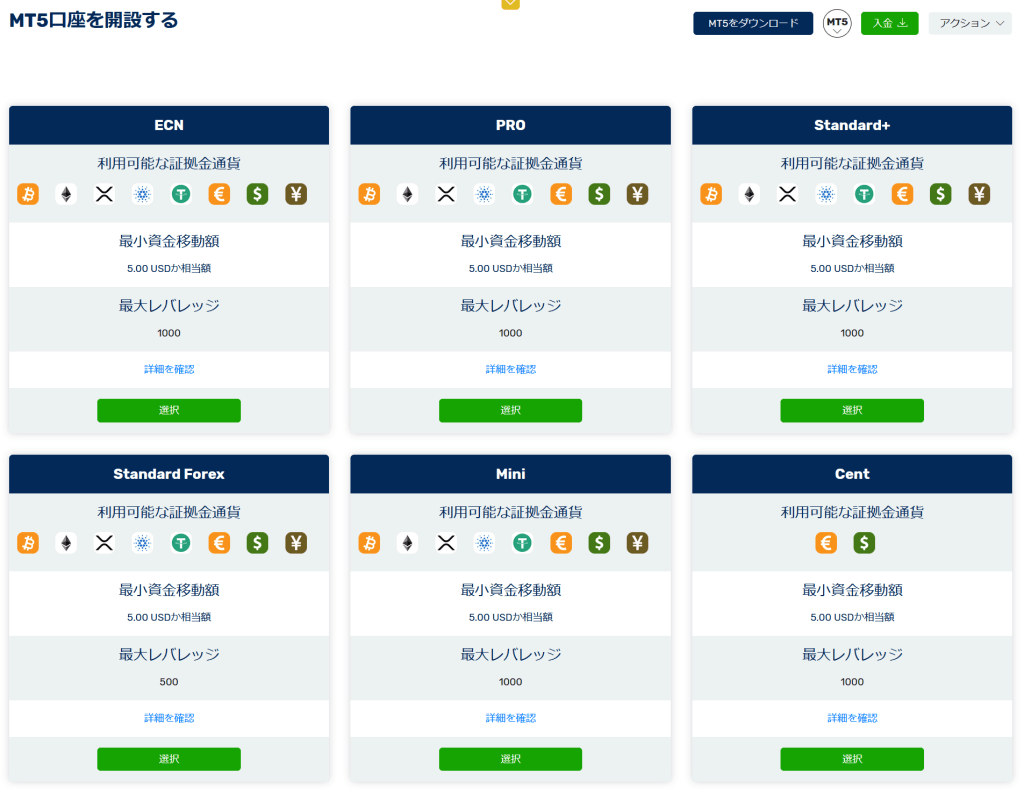The width and height of the screenshot is (1024, 803).
Task: Select the Mini account type
Action: click(x=511, y=759)
